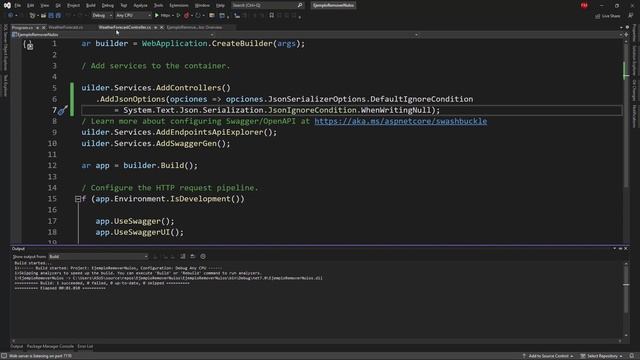
Task: Switch to the Program.cs tab
Action: pyautogui.click(x=22, y=27)
